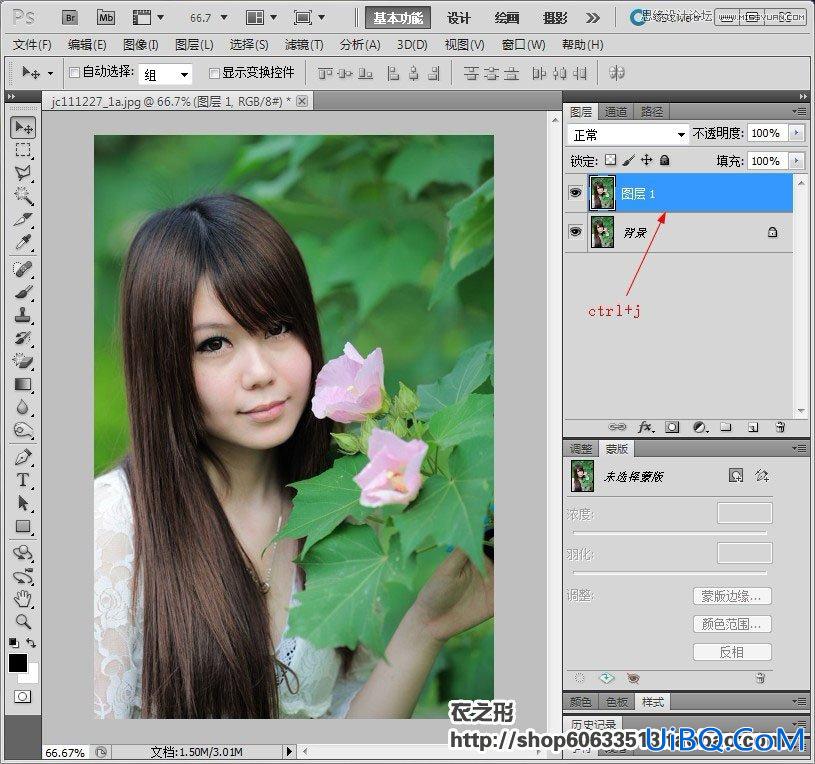Image resolution: width=815 pixels, height=764 pixels.
Task: Select the Clone Stamp tool
Action: (22, 315)
